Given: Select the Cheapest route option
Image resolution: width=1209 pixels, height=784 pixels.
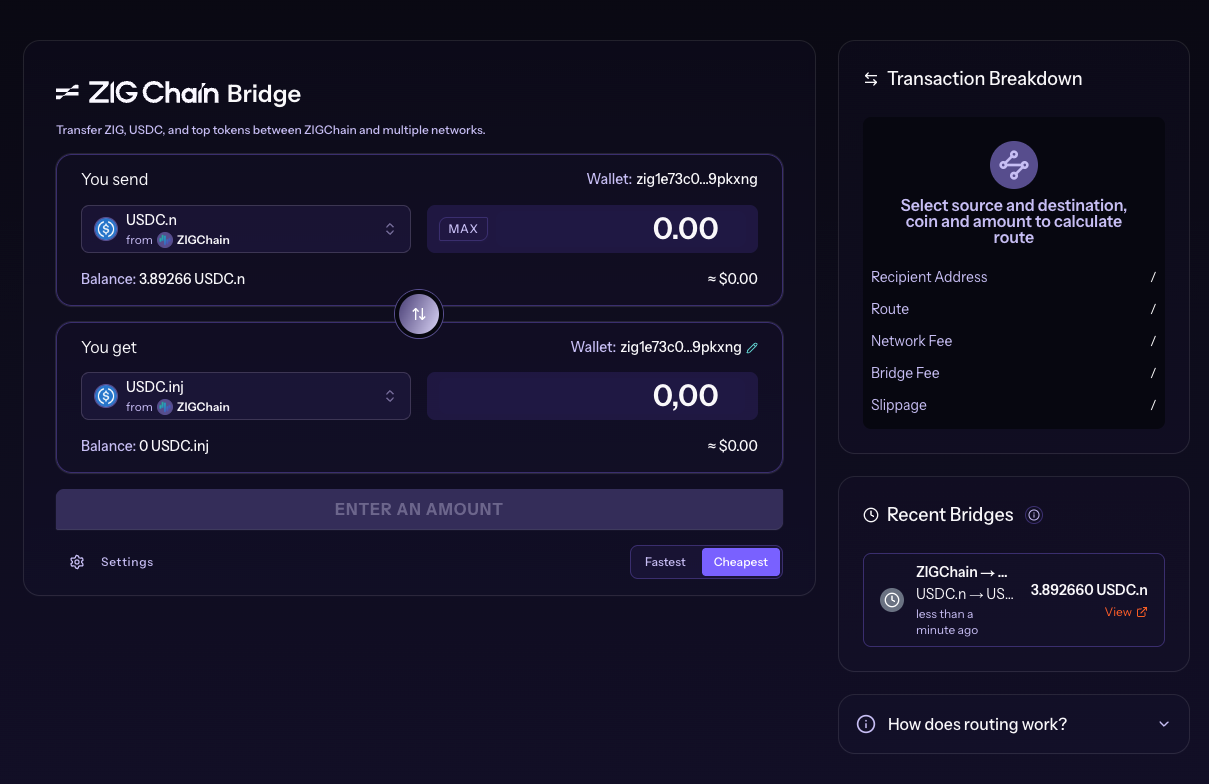Looking at the screenshot, I should [x=741, y=562].
